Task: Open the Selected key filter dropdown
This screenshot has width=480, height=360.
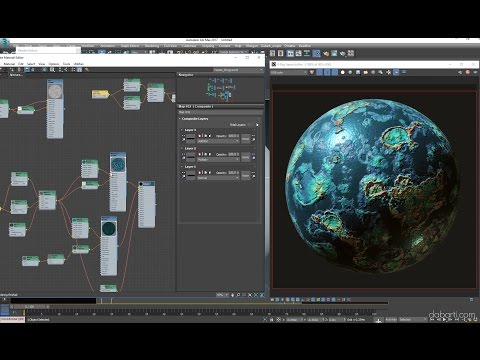Action: point(413,319)
